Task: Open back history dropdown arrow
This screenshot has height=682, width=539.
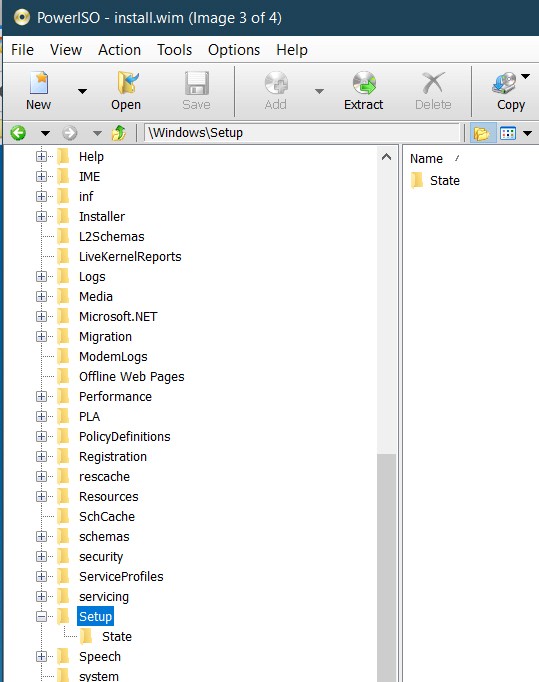Action: click(45, 133)
